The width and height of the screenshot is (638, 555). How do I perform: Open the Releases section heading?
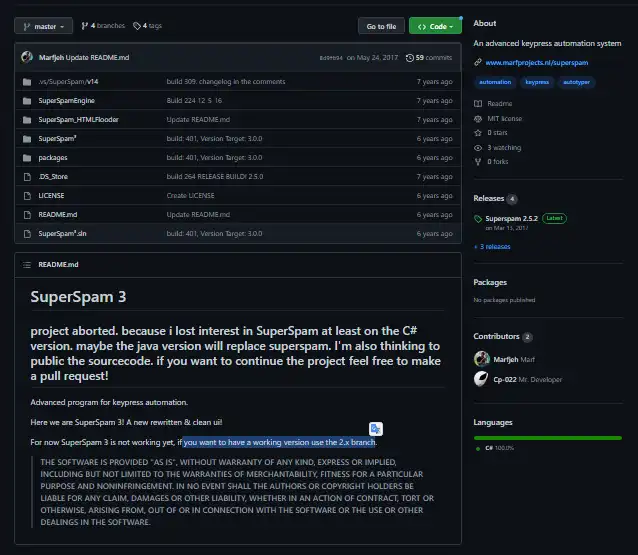click(x=489, y=198)
